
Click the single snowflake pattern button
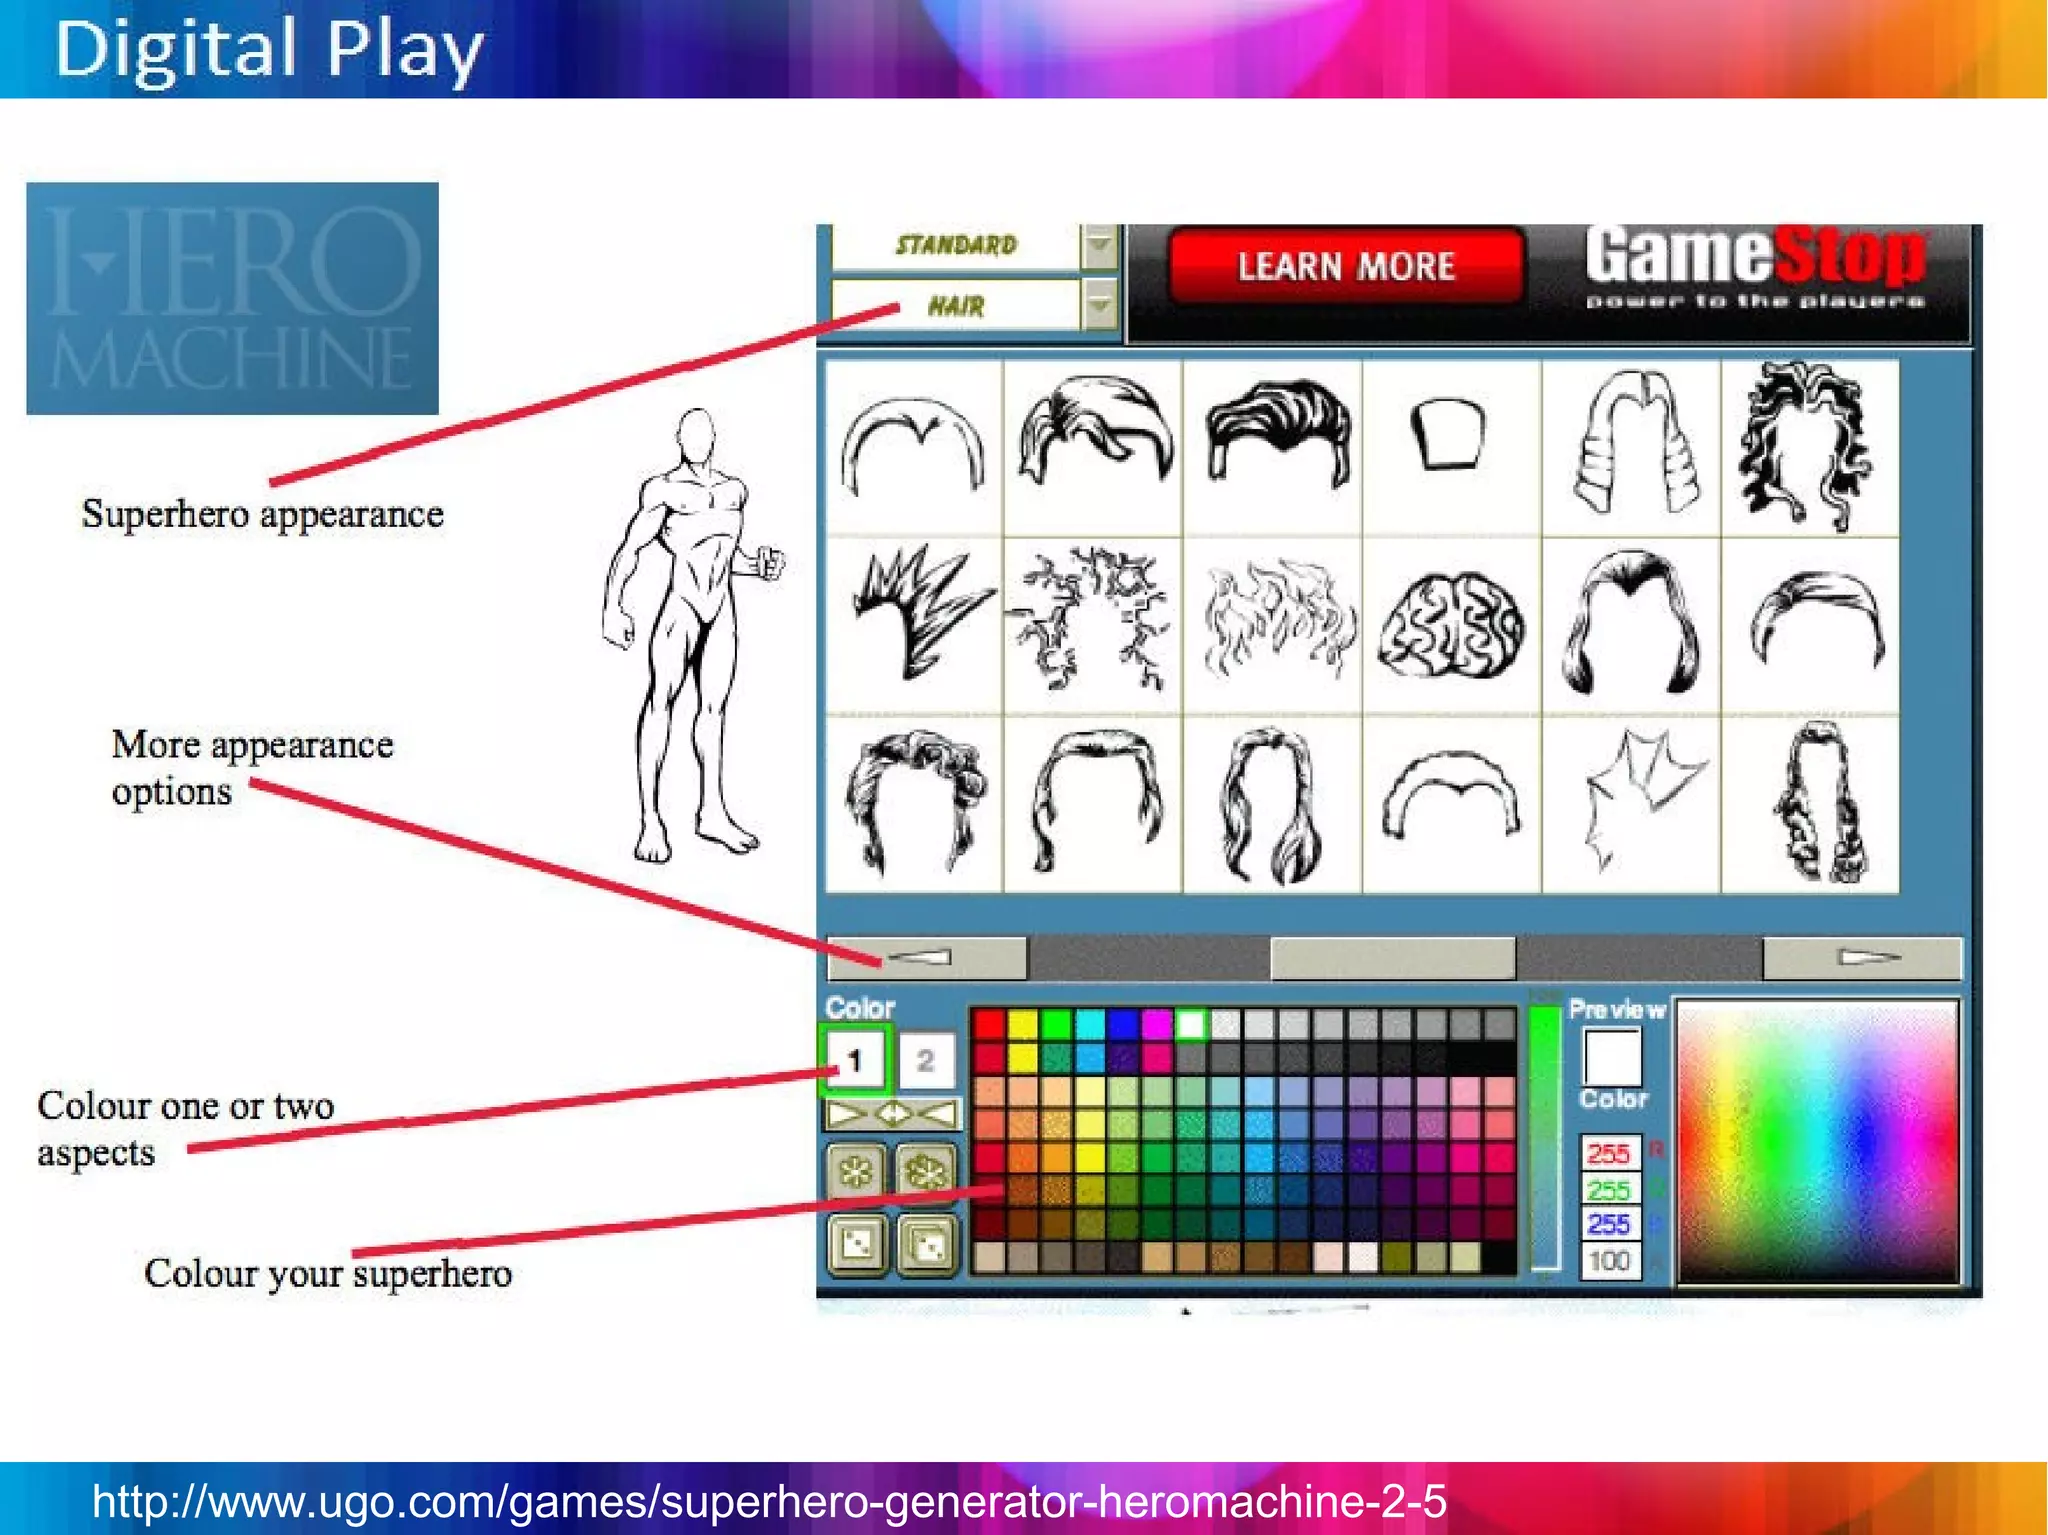(855, 1171)
